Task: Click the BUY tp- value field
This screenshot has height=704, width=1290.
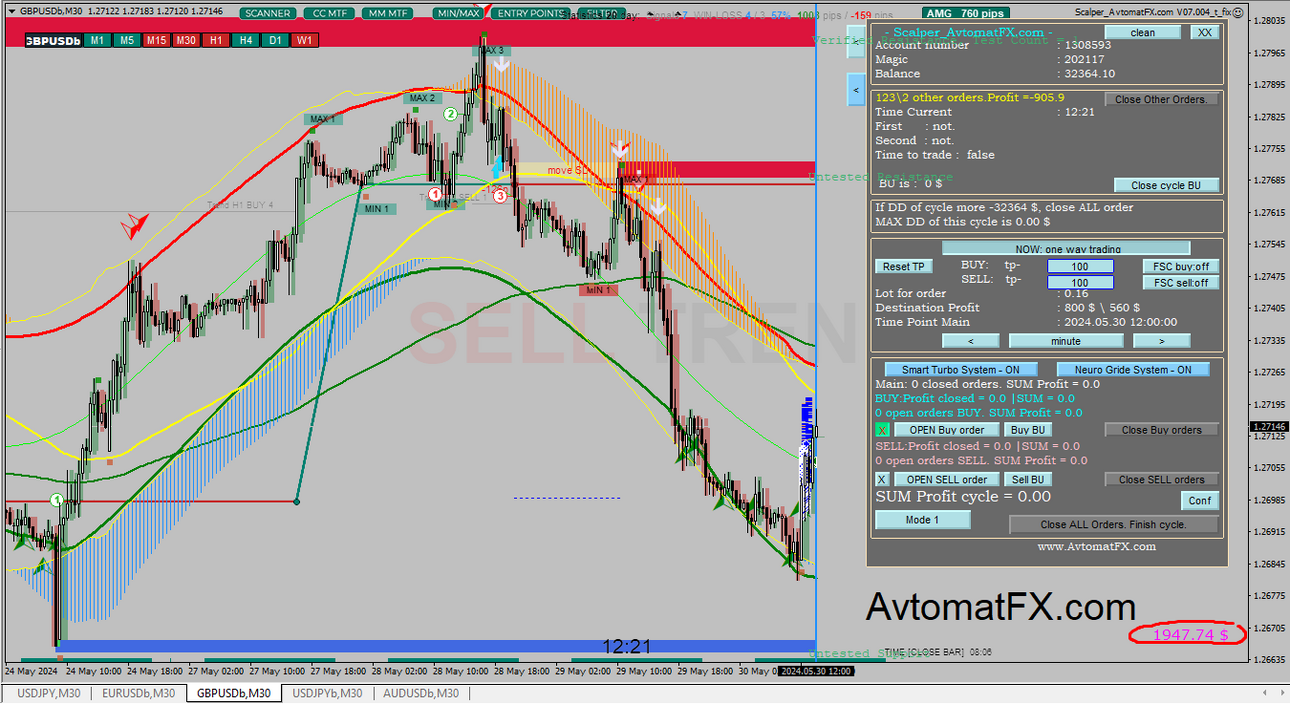Action: click(x=1080, y=266)
